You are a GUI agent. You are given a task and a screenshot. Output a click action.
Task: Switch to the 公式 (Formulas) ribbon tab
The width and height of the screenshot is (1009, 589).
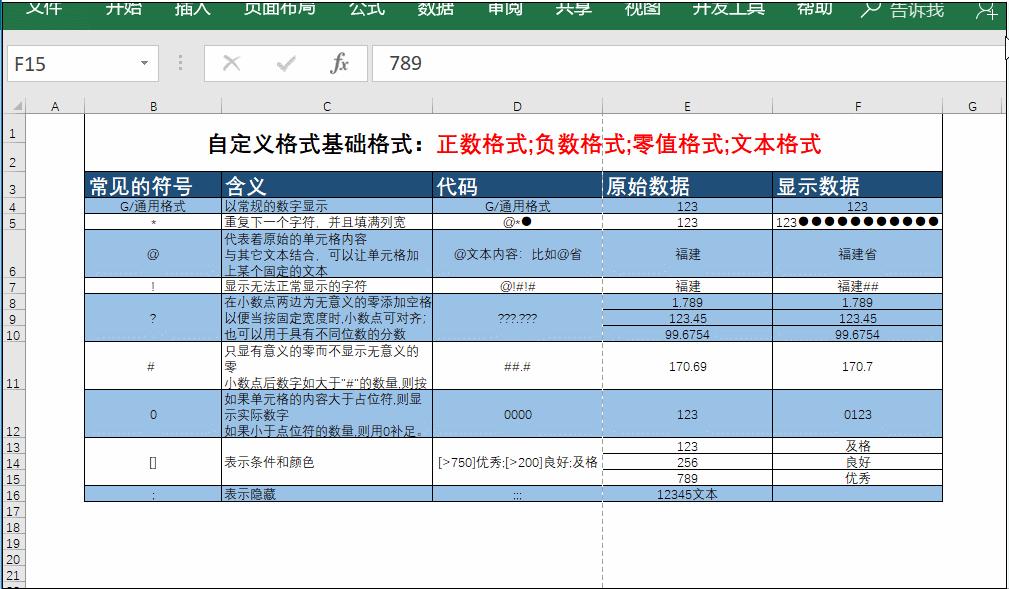click(366, 10)
